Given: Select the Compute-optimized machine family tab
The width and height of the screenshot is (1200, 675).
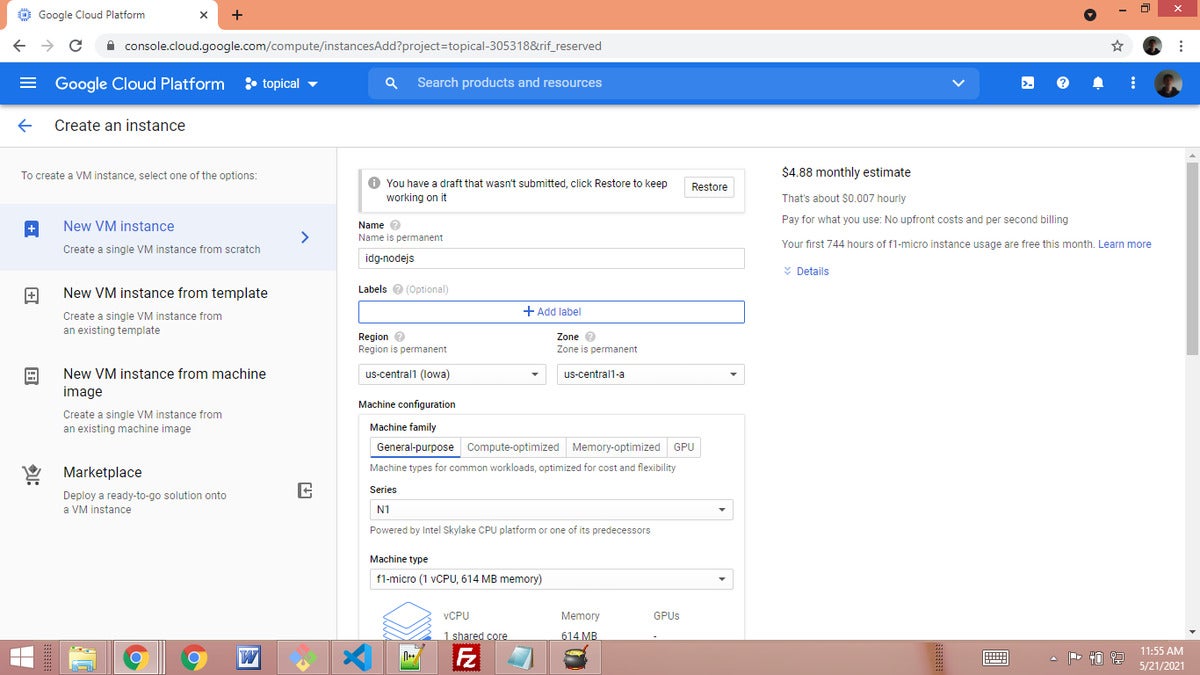Looking at the screenshot, I should 513,447.
